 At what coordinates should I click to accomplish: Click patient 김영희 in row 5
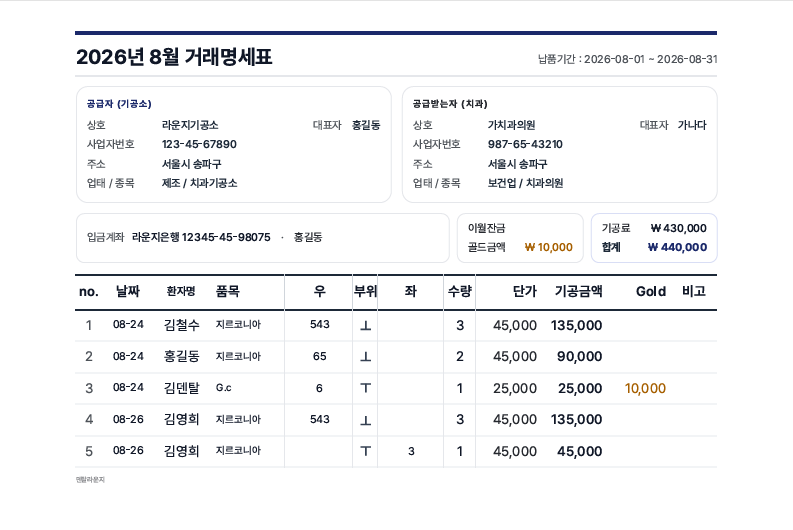point(182,451)
